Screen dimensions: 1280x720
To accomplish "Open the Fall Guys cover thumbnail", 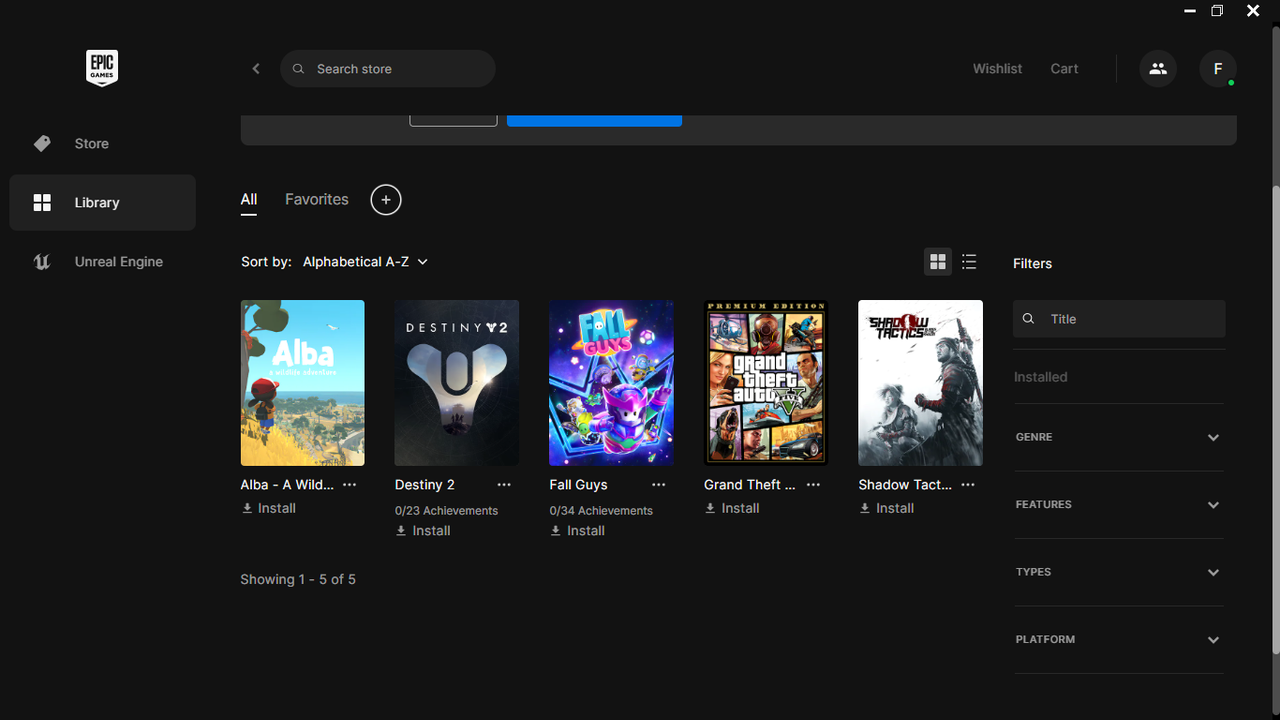I will point(611,383).
